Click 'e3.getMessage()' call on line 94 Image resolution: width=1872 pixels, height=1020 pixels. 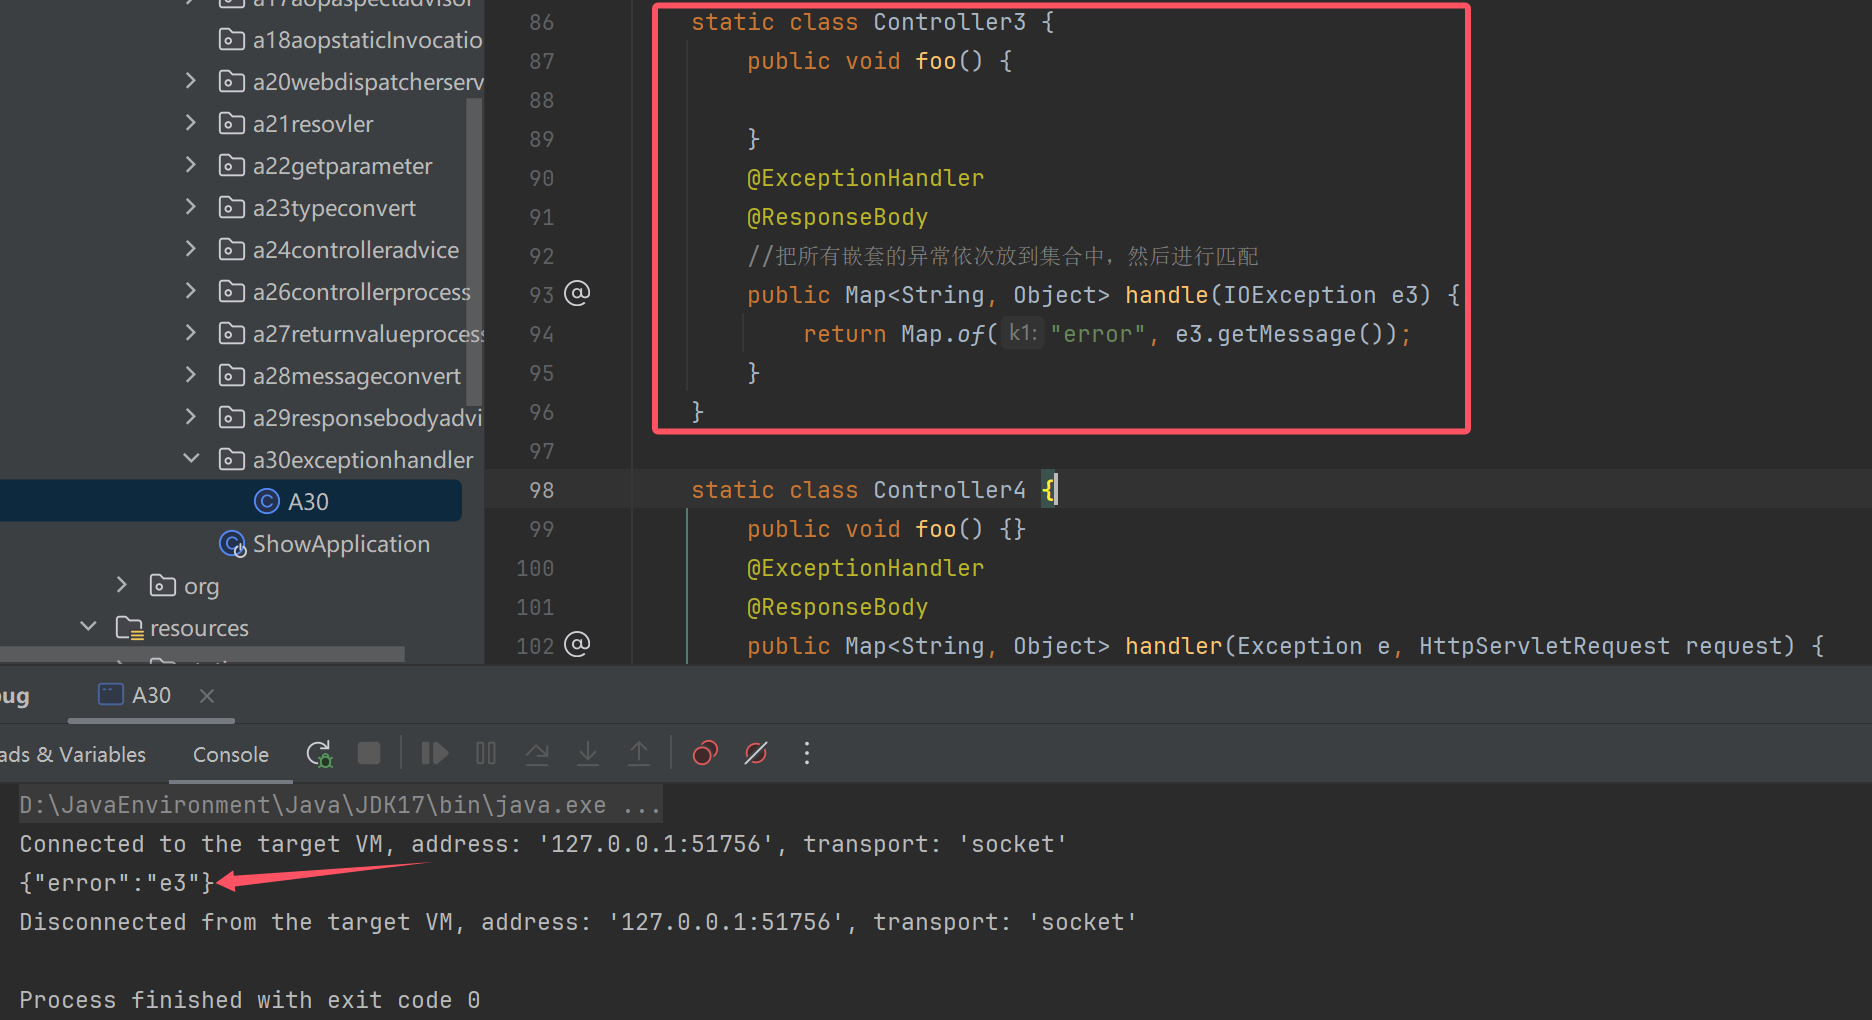tap(1286, 334)
